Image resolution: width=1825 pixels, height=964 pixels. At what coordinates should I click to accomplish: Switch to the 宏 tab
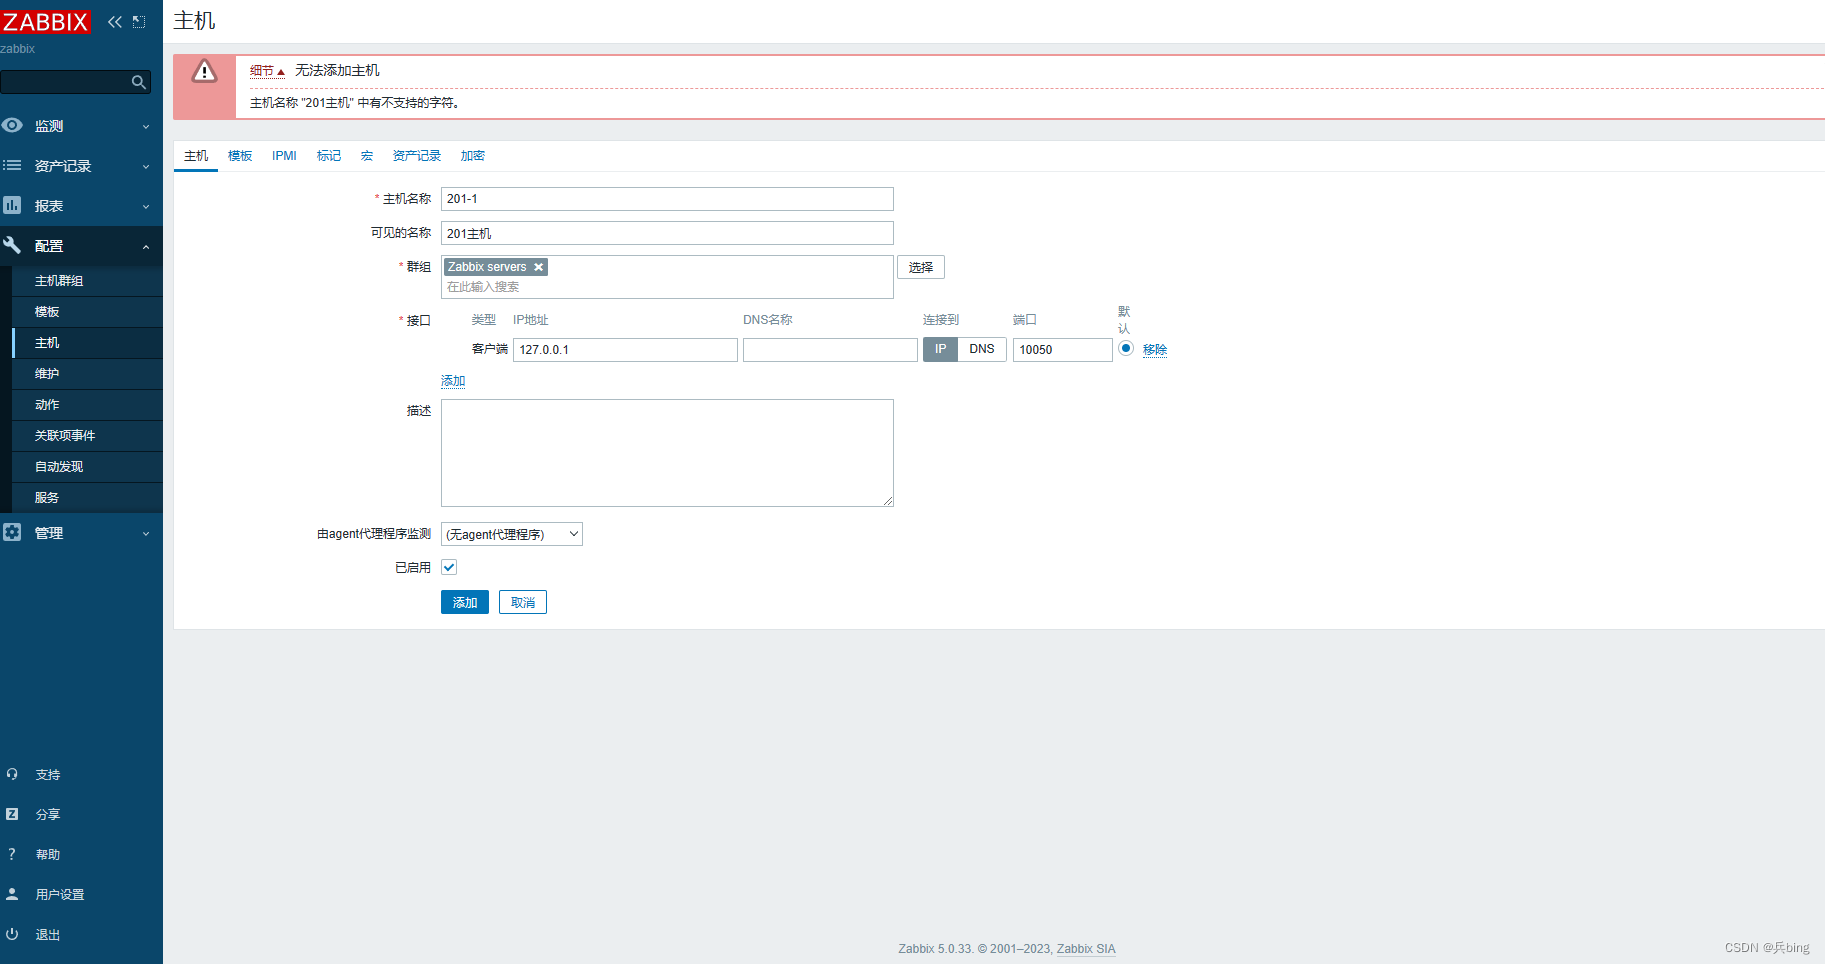pos(367,156)
